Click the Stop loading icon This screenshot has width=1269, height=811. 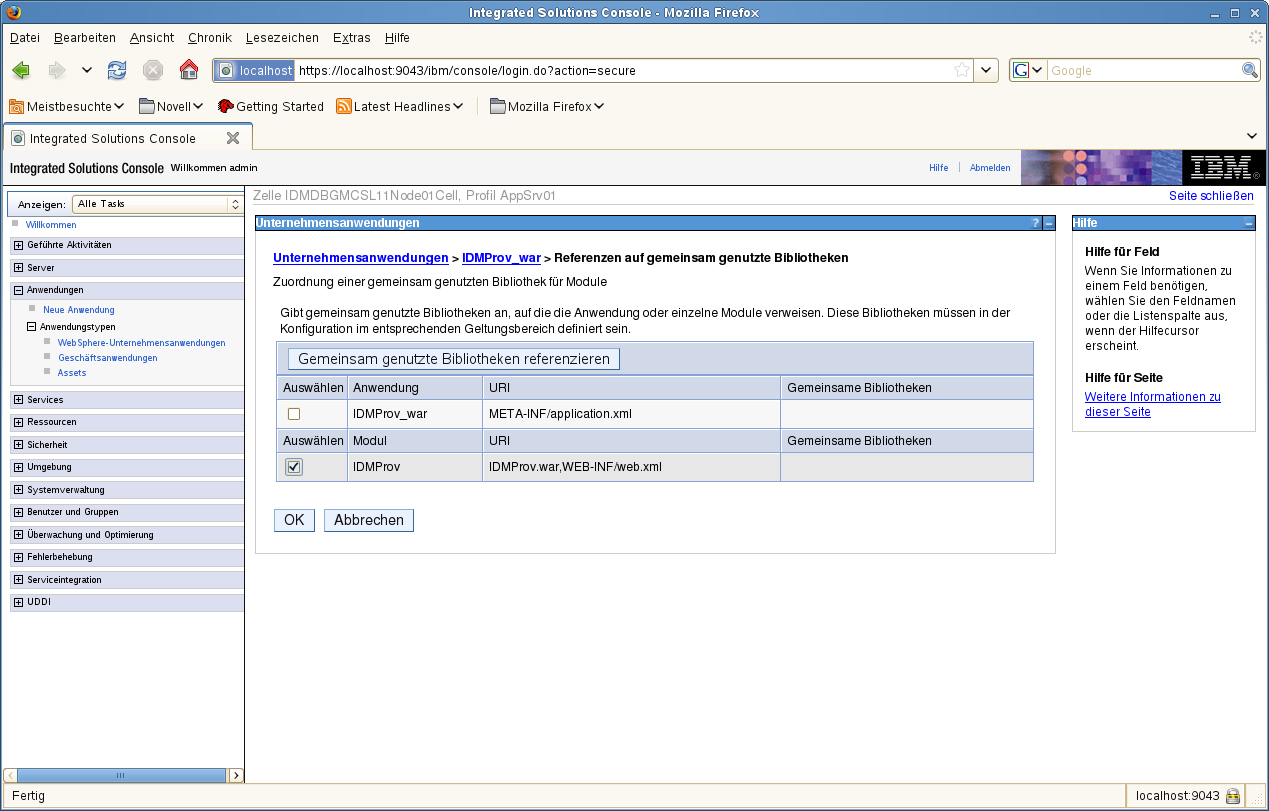click(x=153, y=70)
